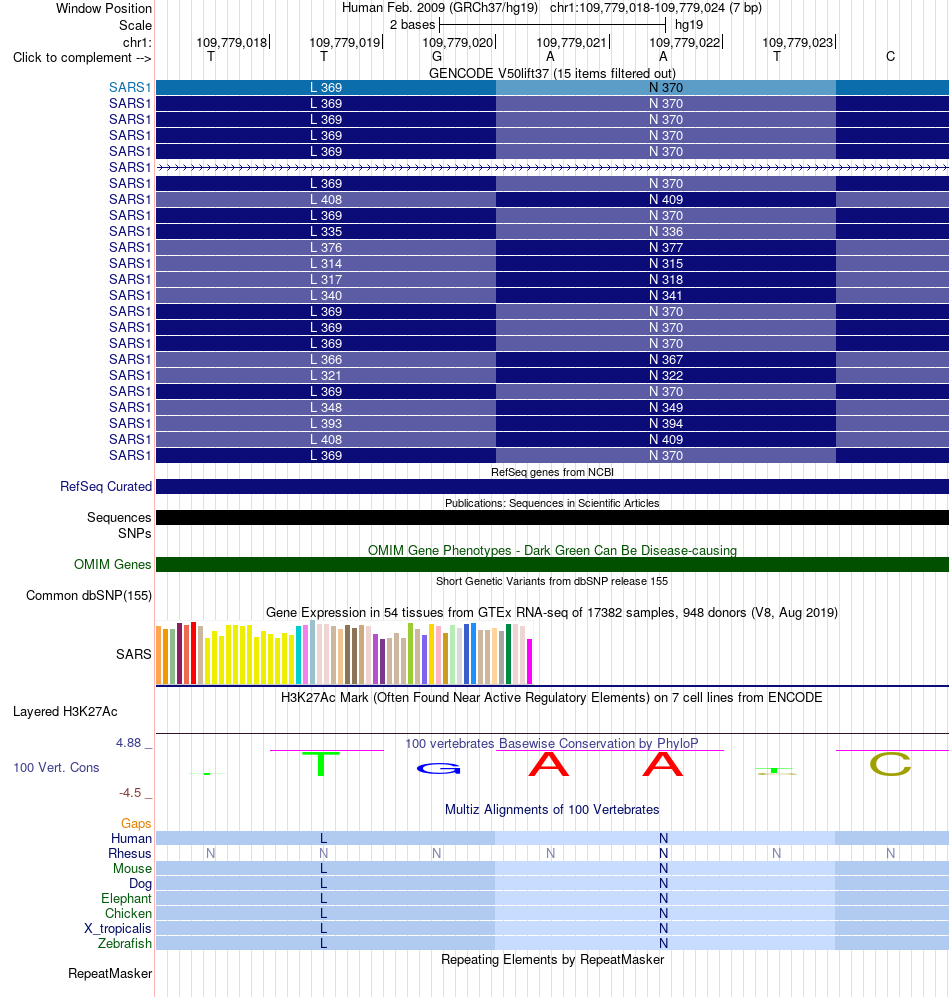Click the 'Click to complement -->' label

click(x=82, y=58)
